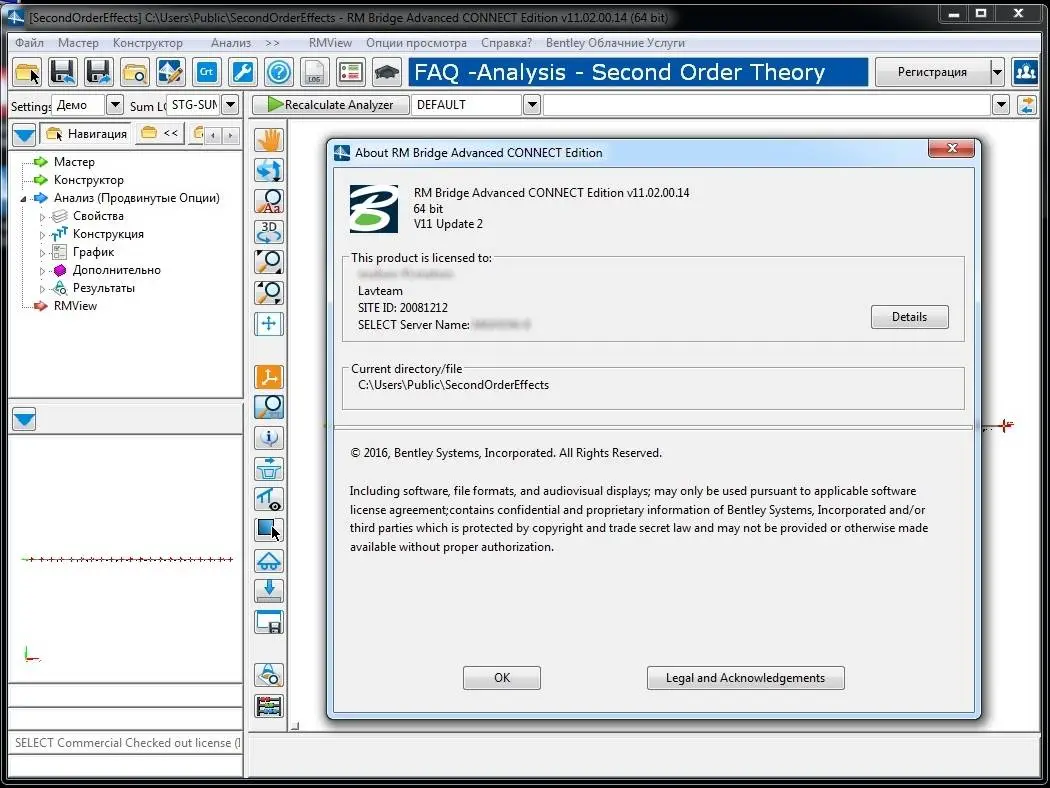Screen dimensions: 1050x788
Task: Click the people icon beside Регистрация
Action: pyautogui.click(x=1025, y=72)
